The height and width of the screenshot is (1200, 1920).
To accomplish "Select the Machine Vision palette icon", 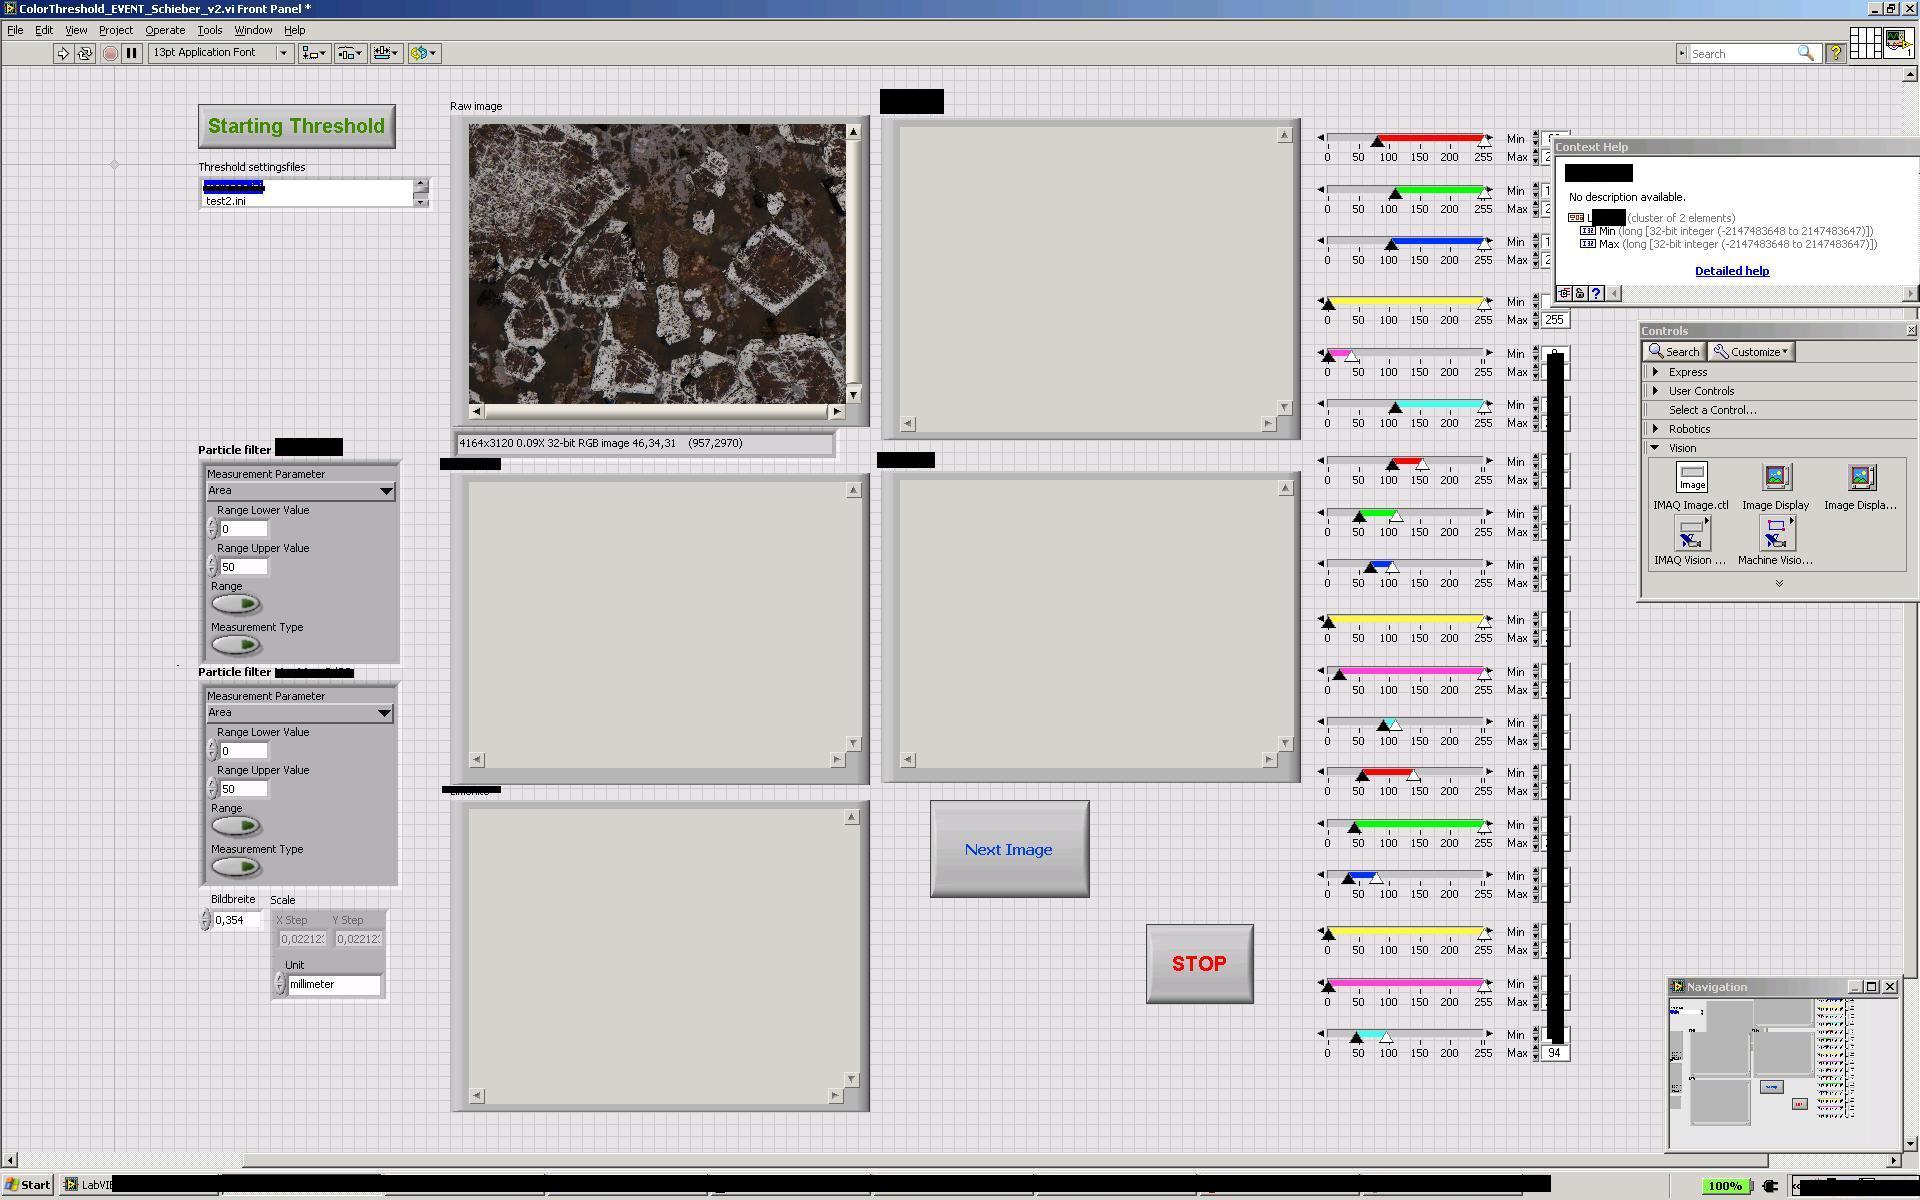I will coord(1775,535).
